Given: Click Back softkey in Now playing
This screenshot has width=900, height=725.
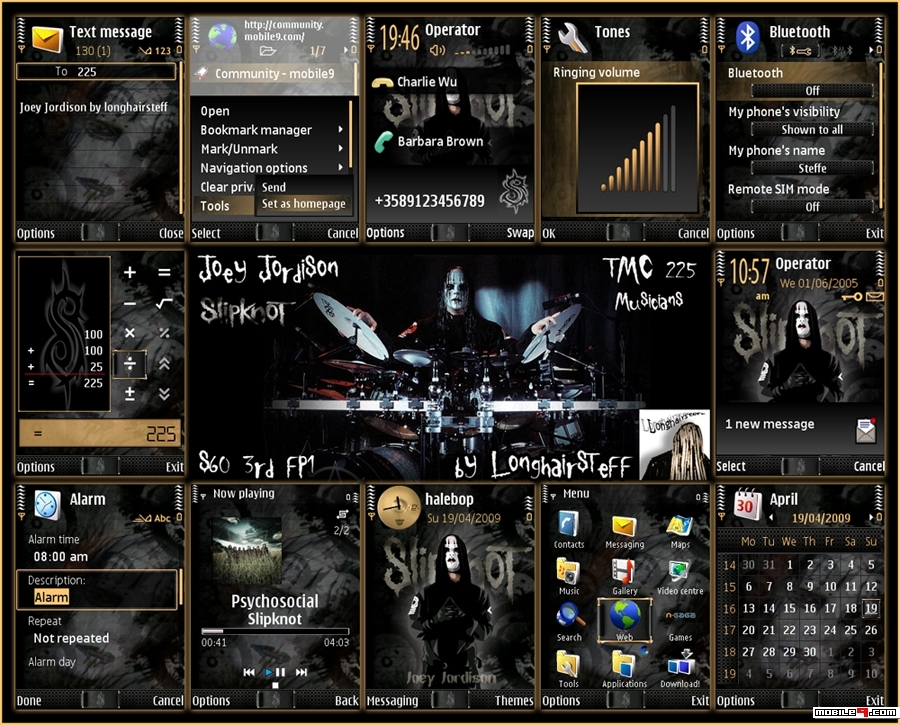Looking at the screenshot, I should (x=347, y=700).
